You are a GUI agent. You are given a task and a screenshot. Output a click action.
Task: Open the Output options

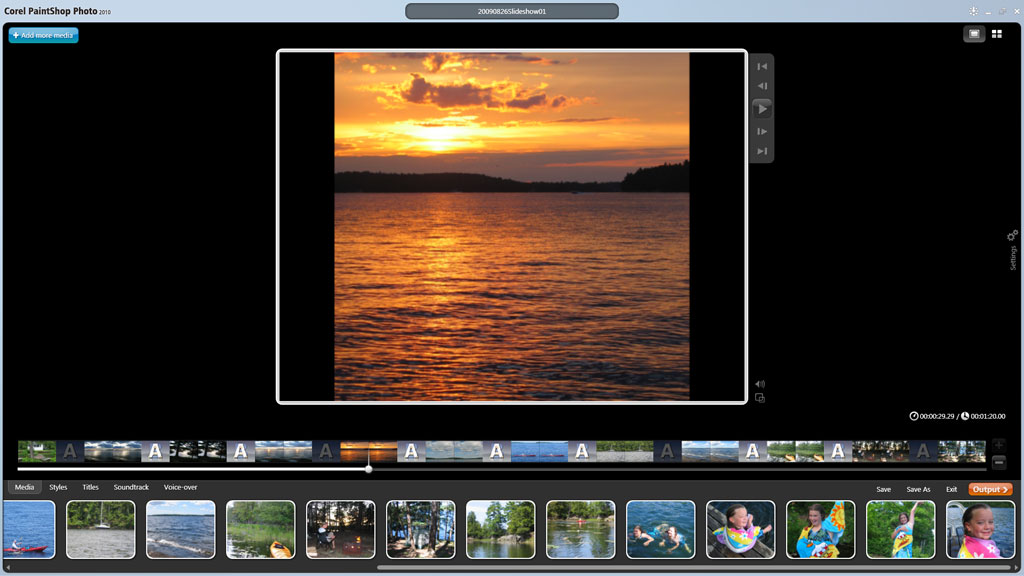[x=991, y=489]
